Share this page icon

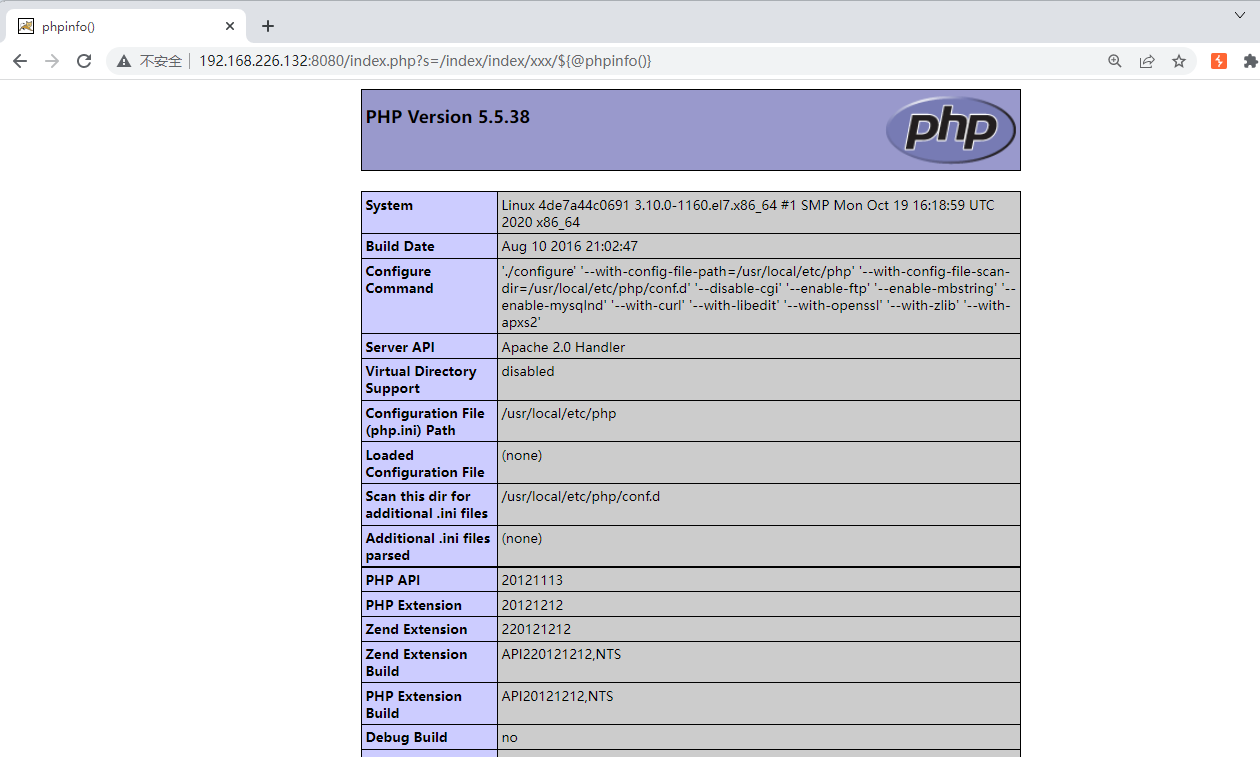pos(1147,61)
